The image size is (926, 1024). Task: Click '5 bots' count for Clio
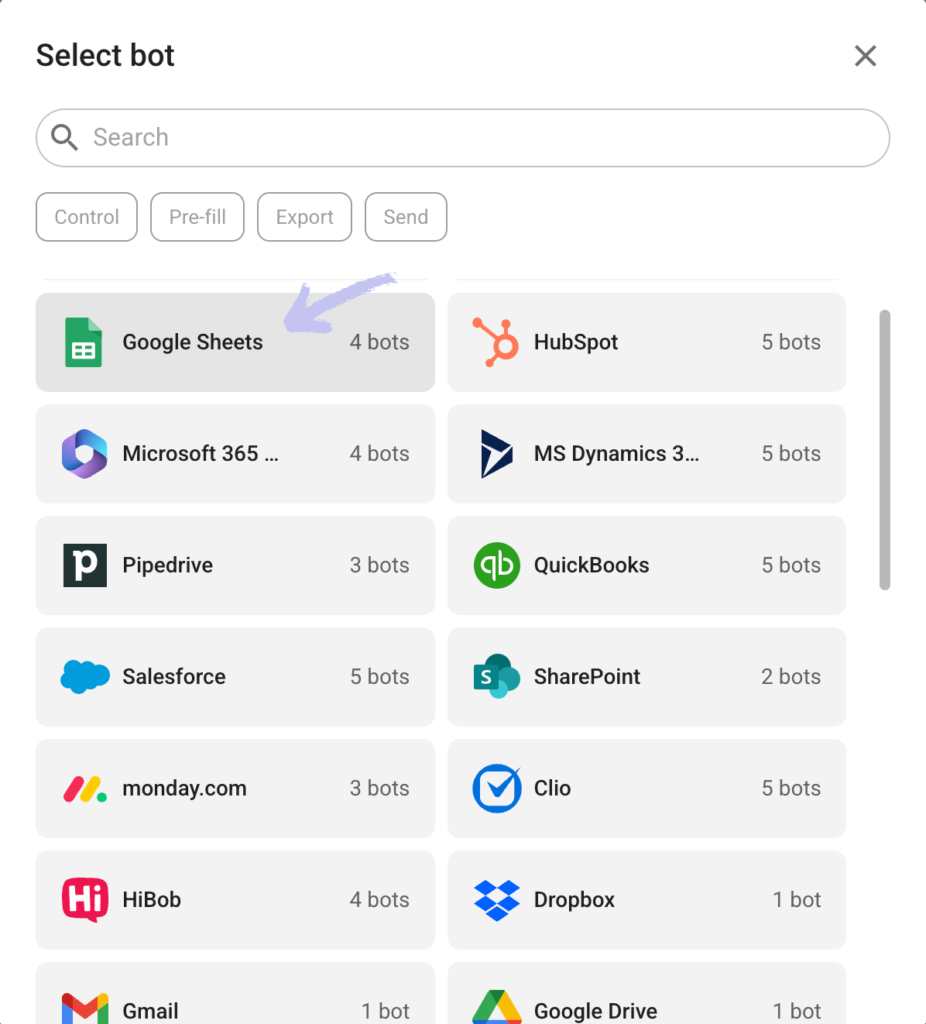(x=791, y=788)
